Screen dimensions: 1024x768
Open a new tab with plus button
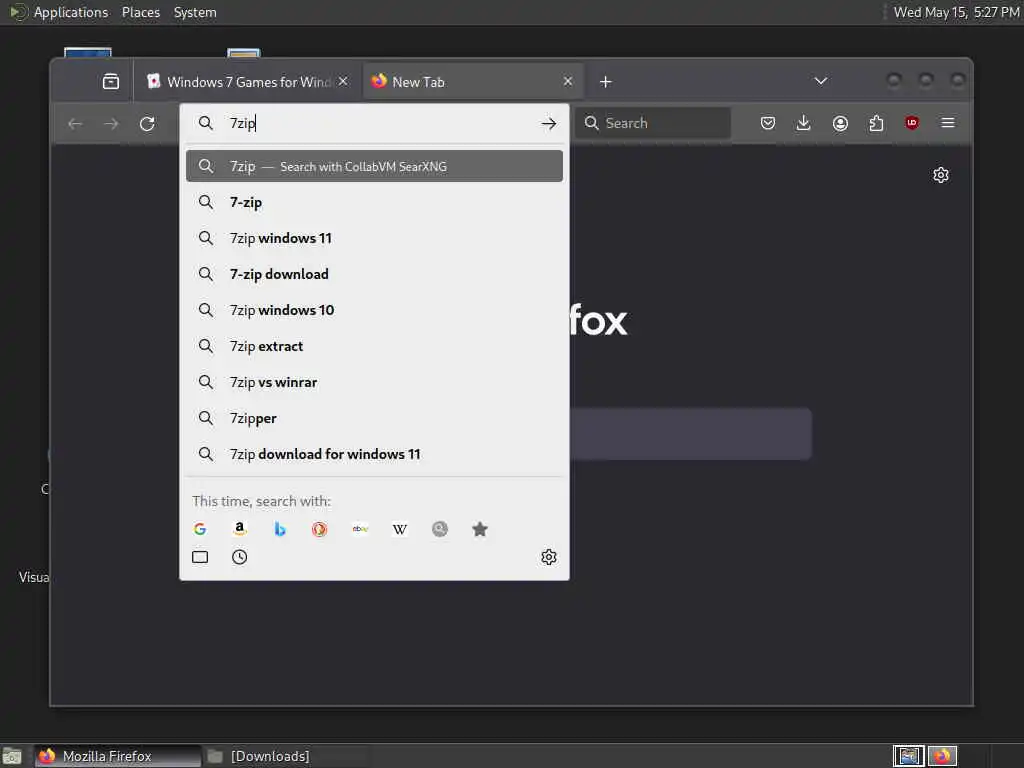click(x=605, y=82)
